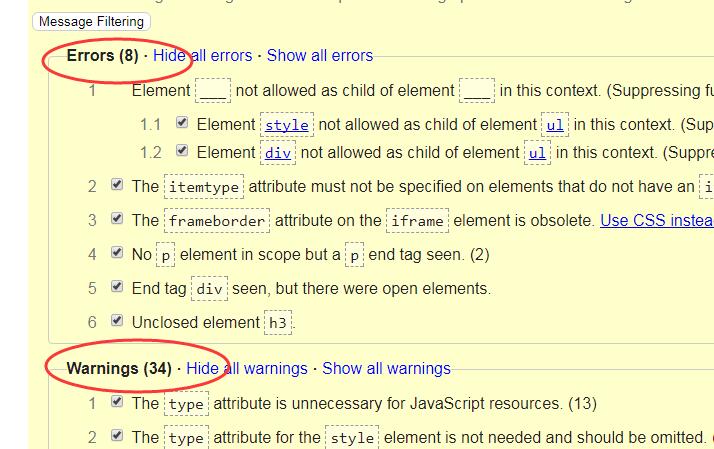Open the 'ul' element link in error 1.1
This screenshot has width=714, height=449.
(x=555, y=125)
